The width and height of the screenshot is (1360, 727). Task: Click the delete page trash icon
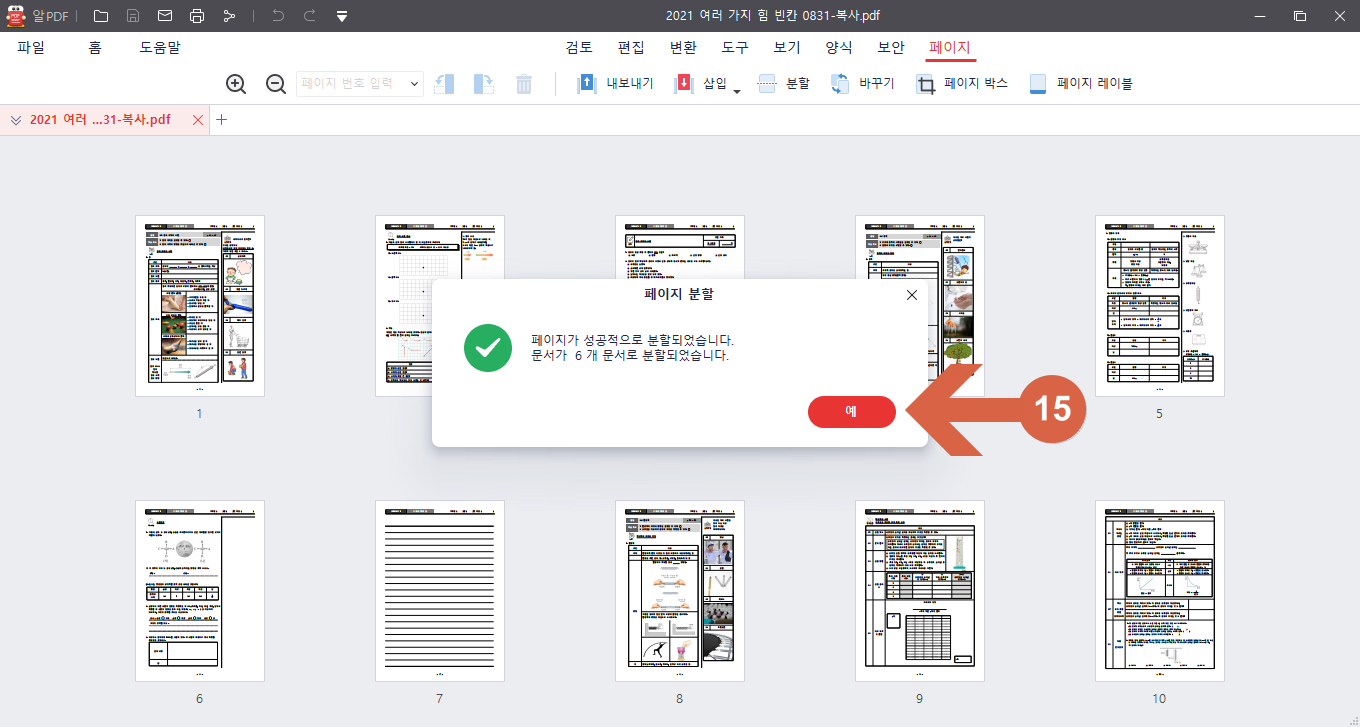(x=523, y=84)
